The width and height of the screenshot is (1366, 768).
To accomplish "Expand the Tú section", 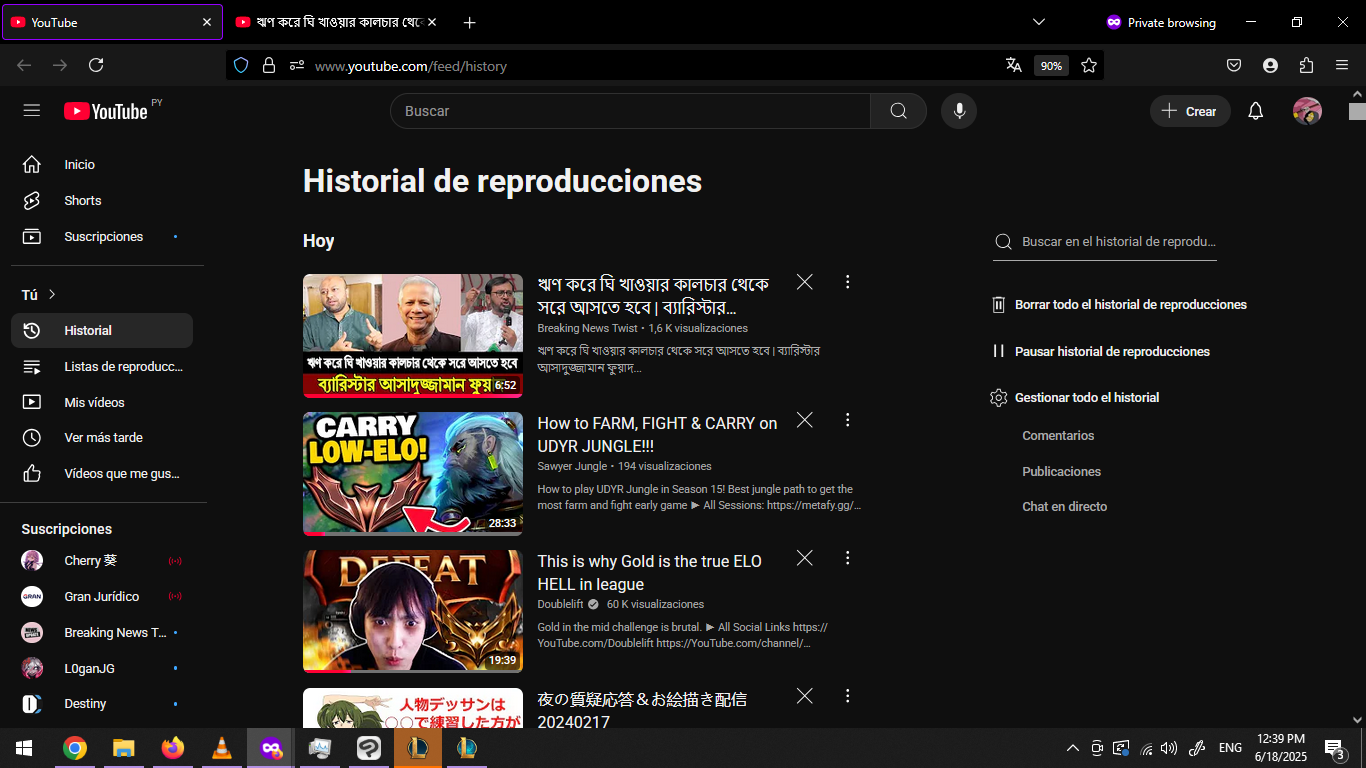I will (x=39, y=295).
